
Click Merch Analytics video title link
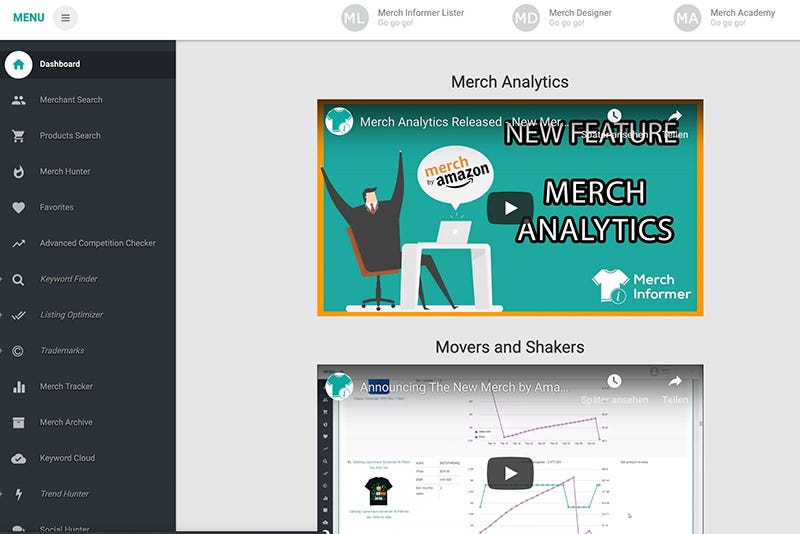click(463, 122)
